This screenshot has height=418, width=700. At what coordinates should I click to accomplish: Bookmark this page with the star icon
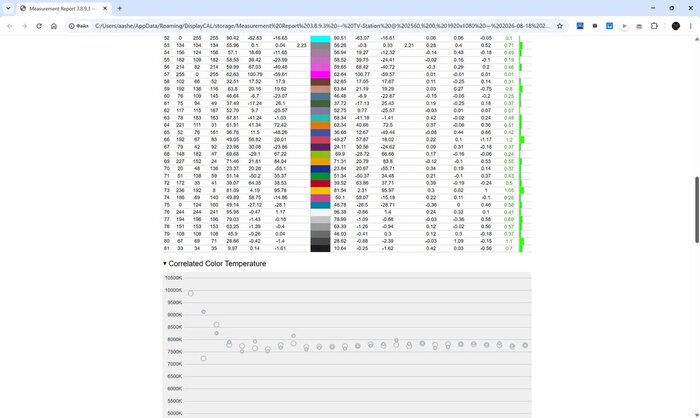coord(559,26)
